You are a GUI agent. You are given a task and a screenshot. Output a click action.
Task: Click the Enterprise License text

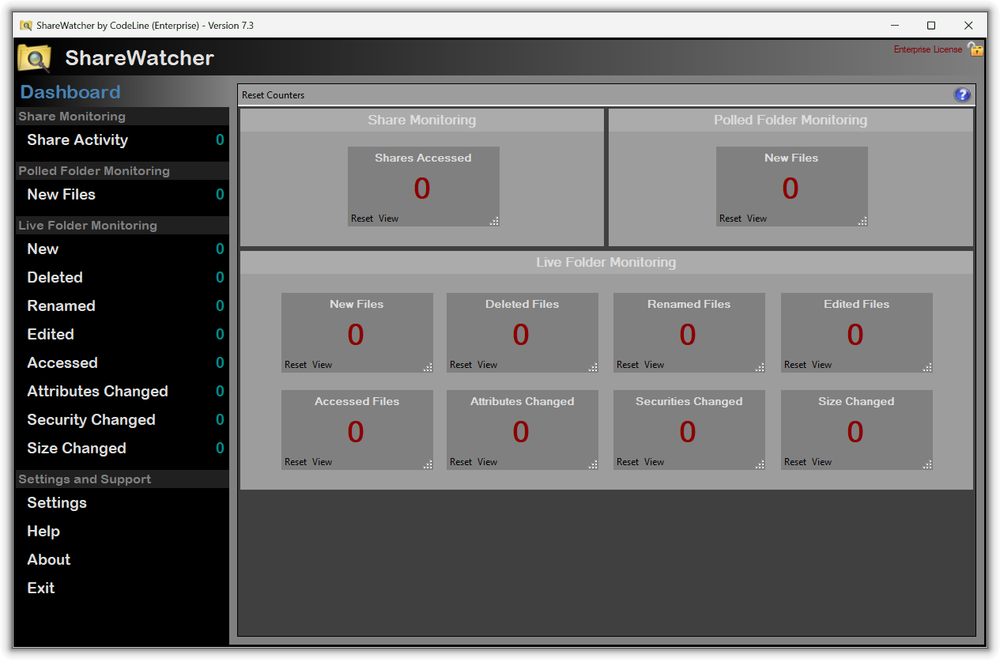(x=927, y=49)
